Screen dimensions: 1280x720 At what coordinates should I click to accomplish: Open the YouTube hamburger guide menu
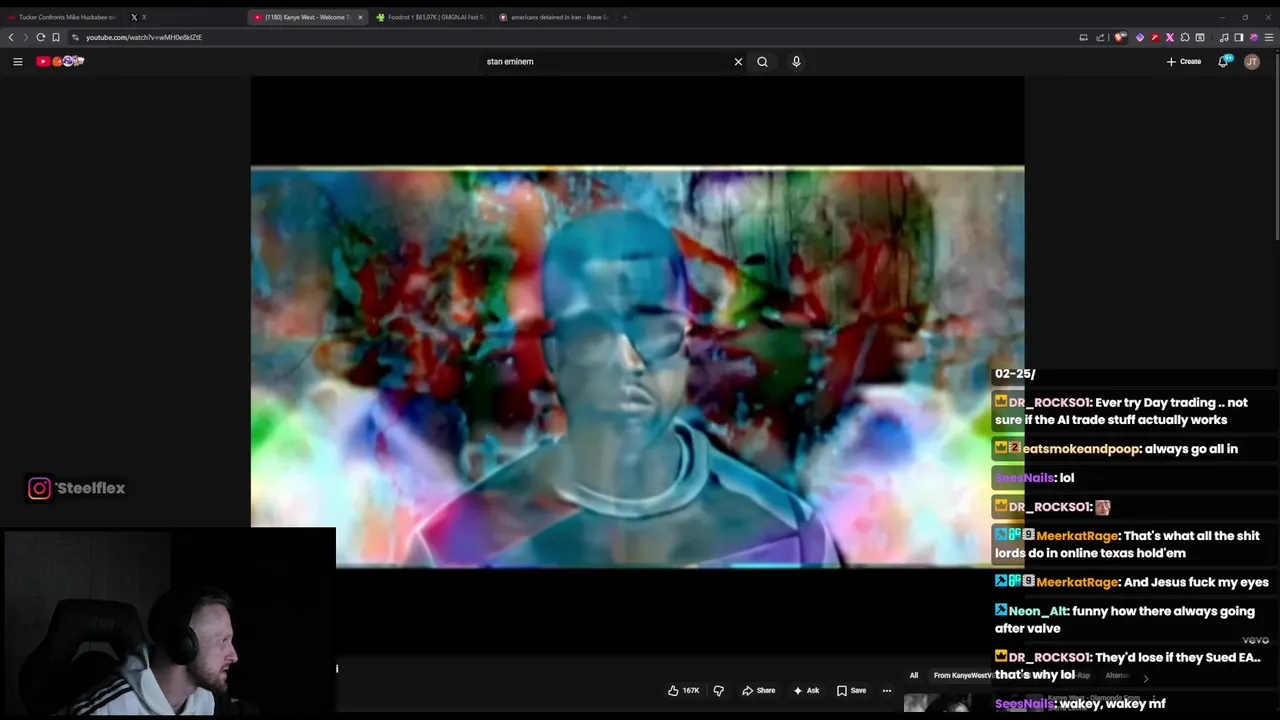pos(17,61)
